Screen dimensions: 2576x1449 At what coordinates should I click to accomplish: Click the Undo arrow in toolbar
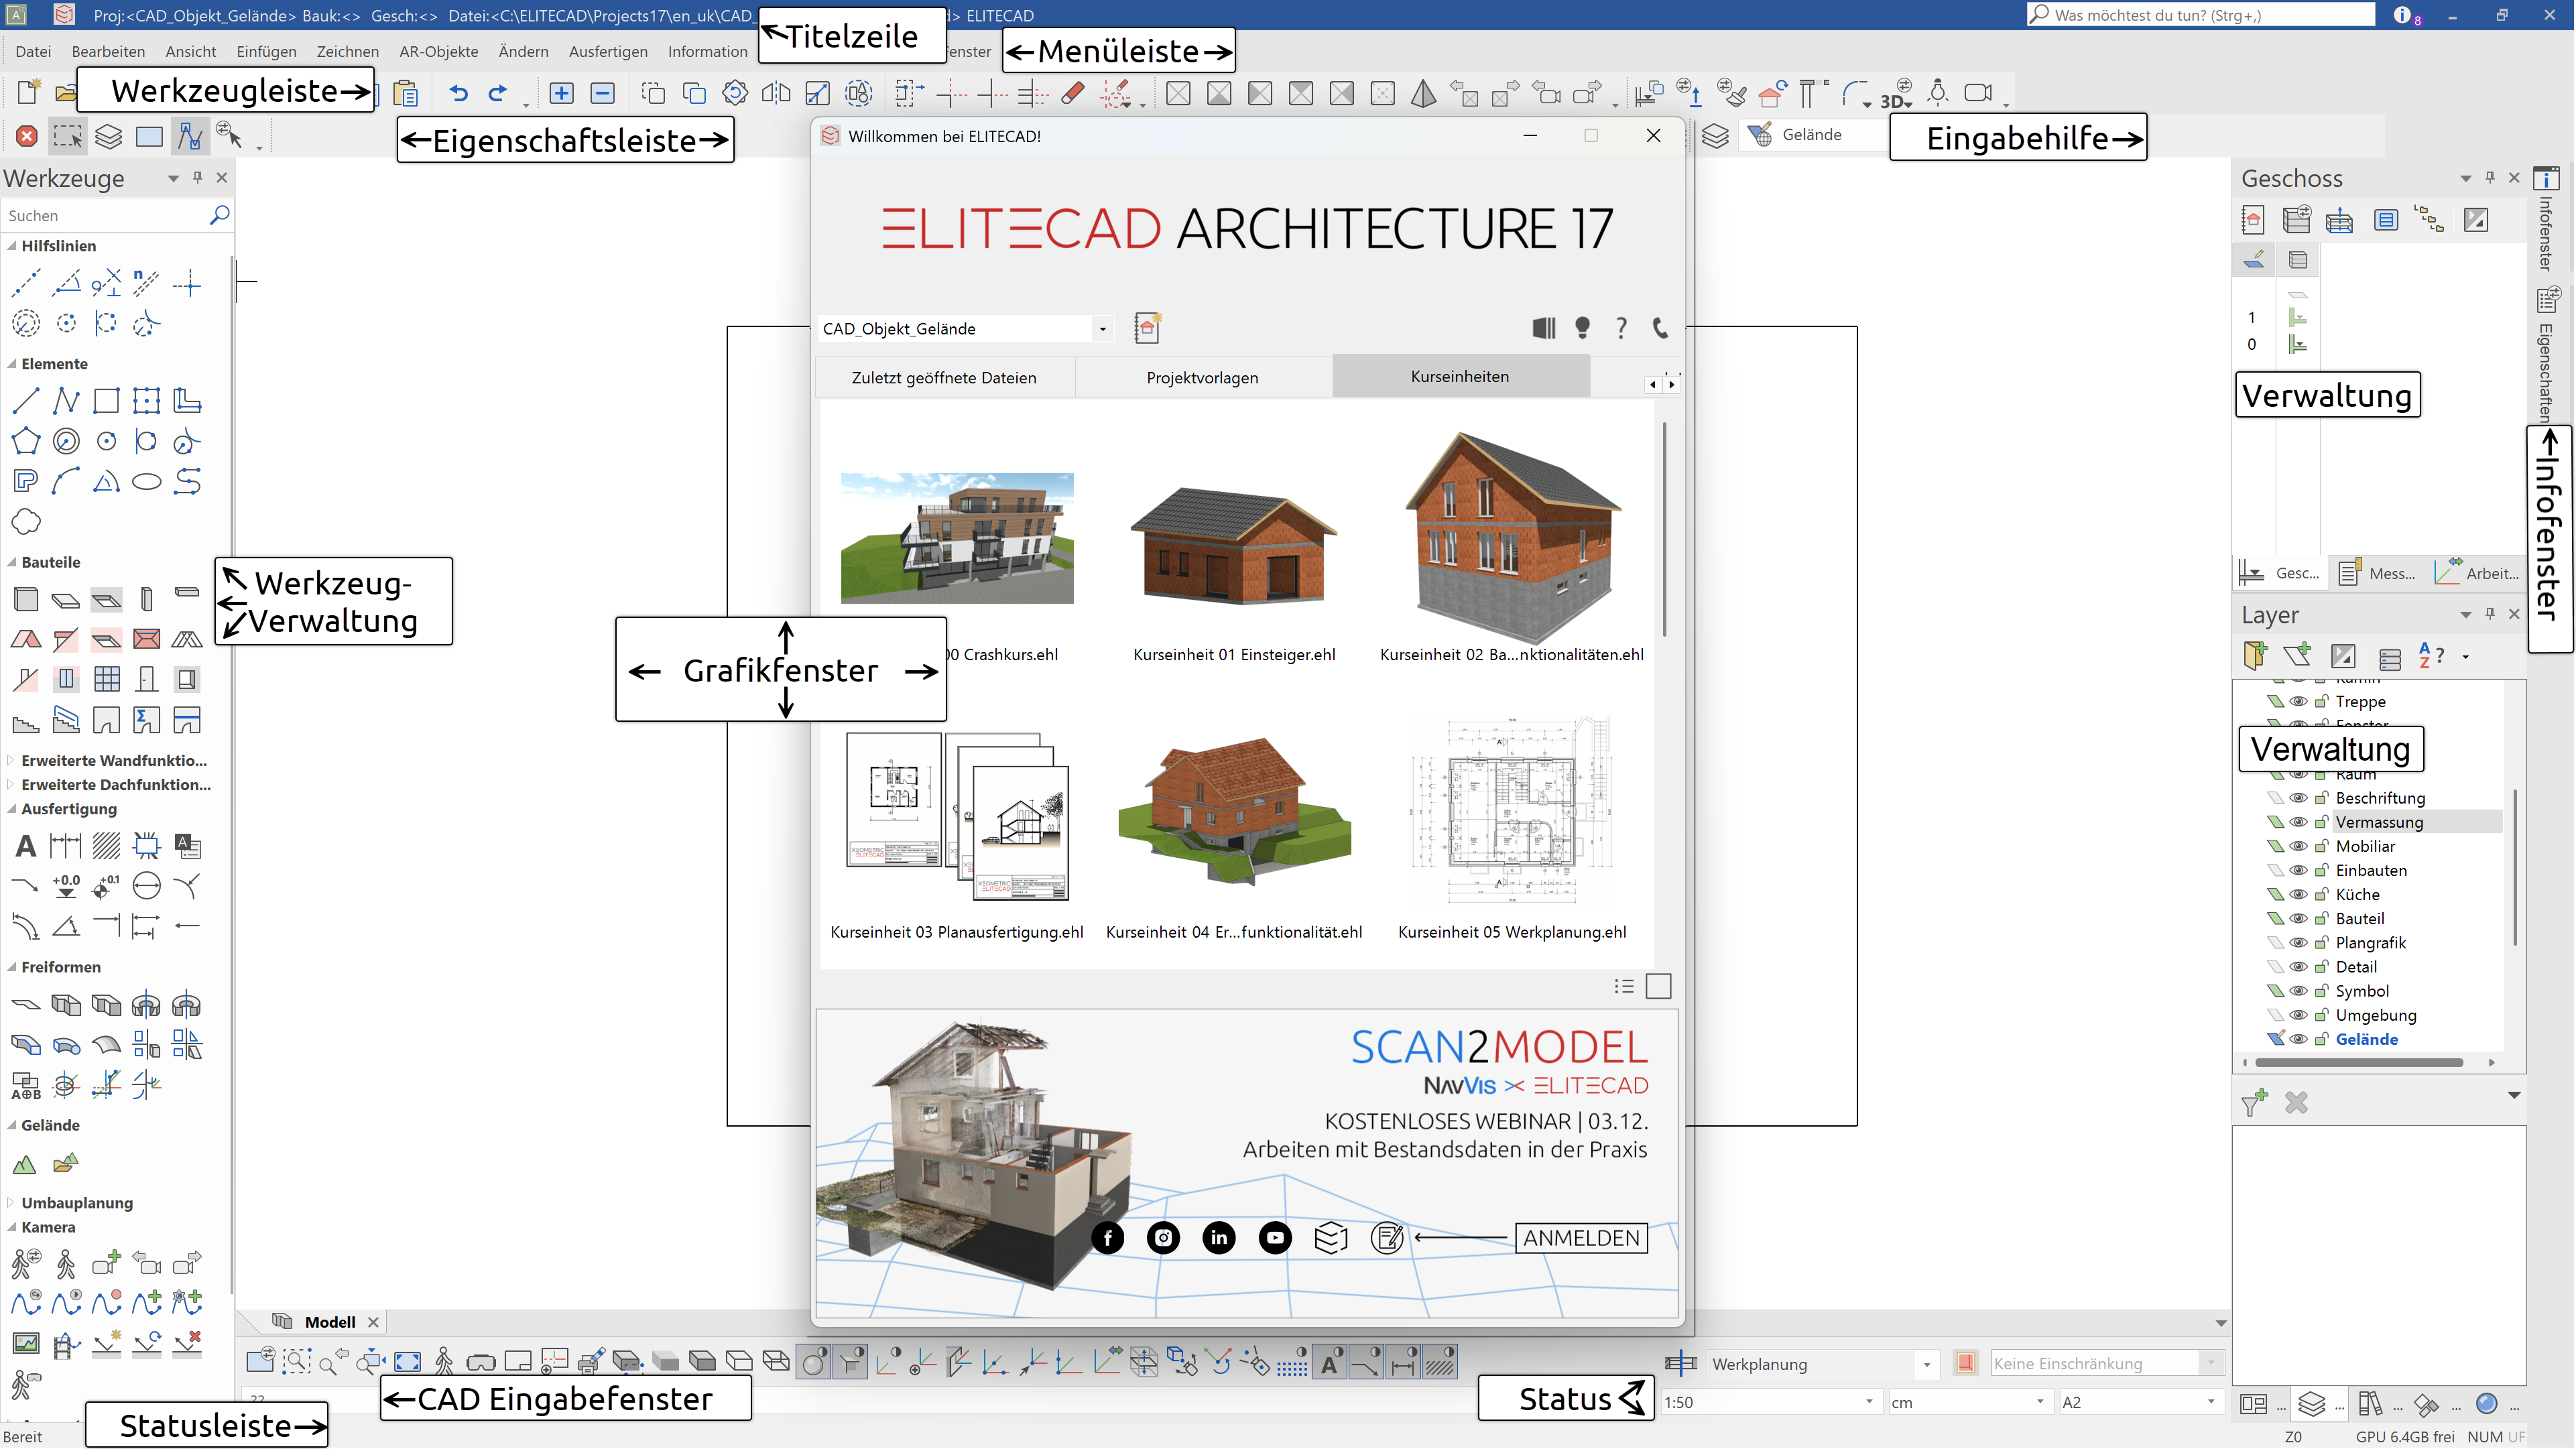click(458, 93)
